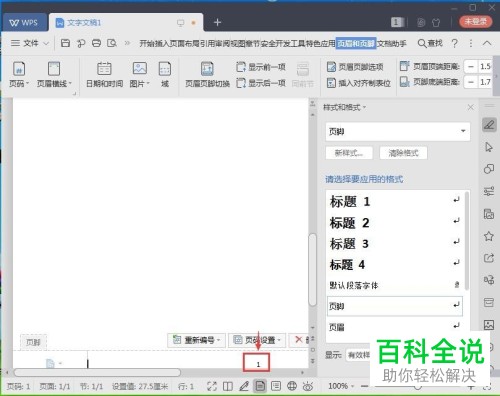Click the save icon in quick access toolbar
The image size is (500, 396).
[x=65, y=43]
